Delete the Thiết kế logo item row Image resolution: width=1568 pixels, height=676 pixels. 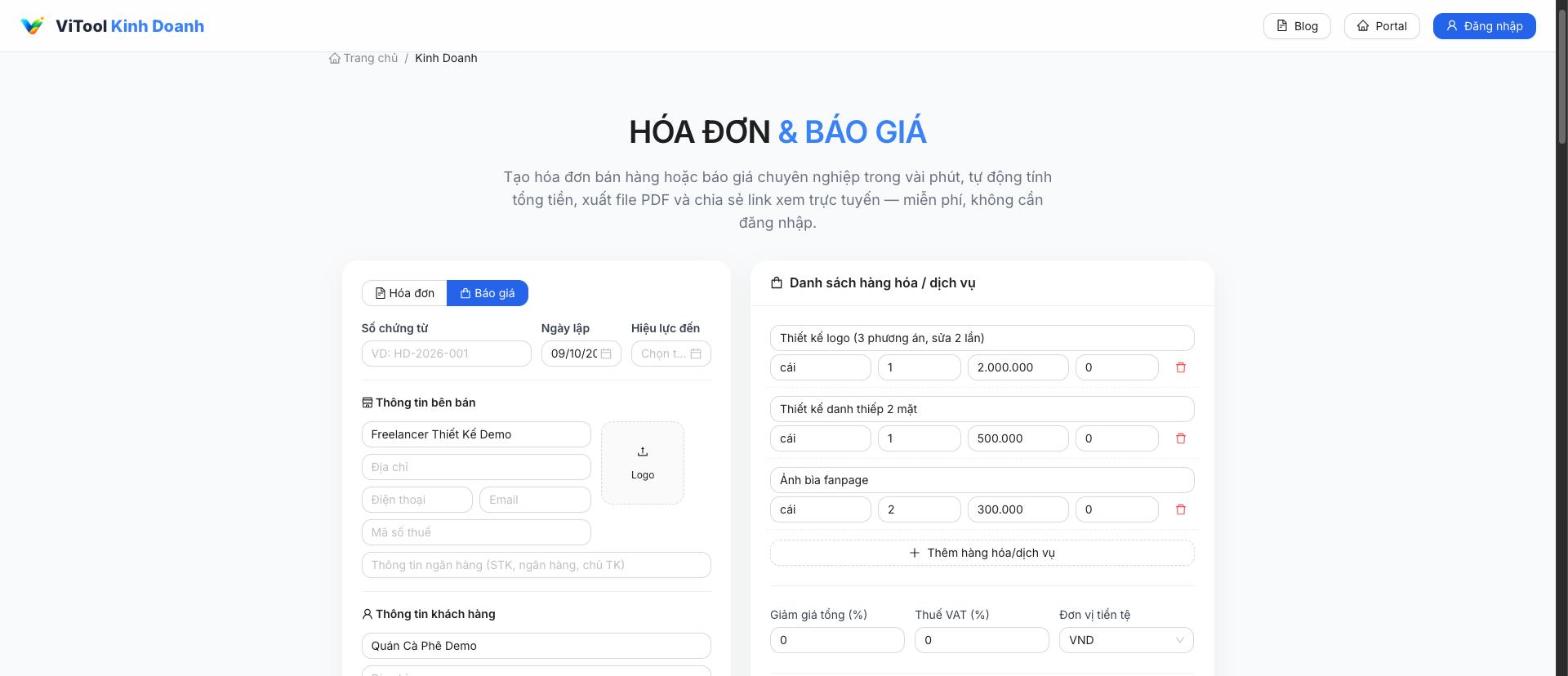point(1180,367)
